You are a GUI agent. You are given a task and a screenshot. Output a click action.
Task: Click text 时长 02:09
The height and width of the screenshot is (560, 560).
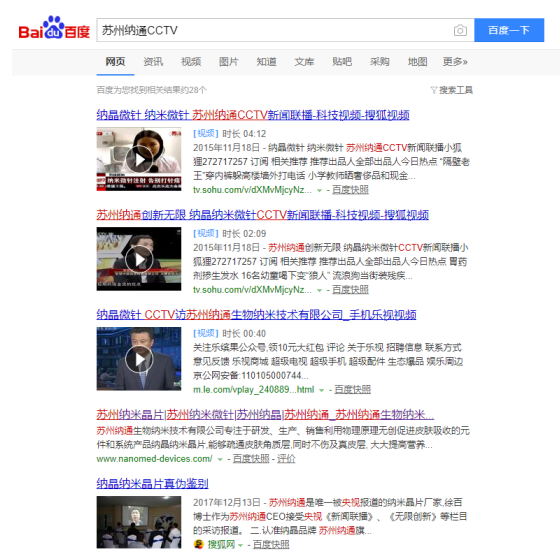click(x=244, y=234)
